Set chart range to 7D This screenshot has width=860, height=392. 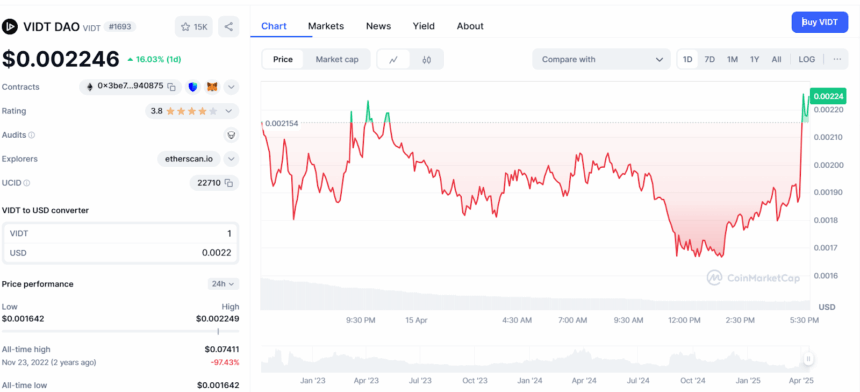coord(710,59)
